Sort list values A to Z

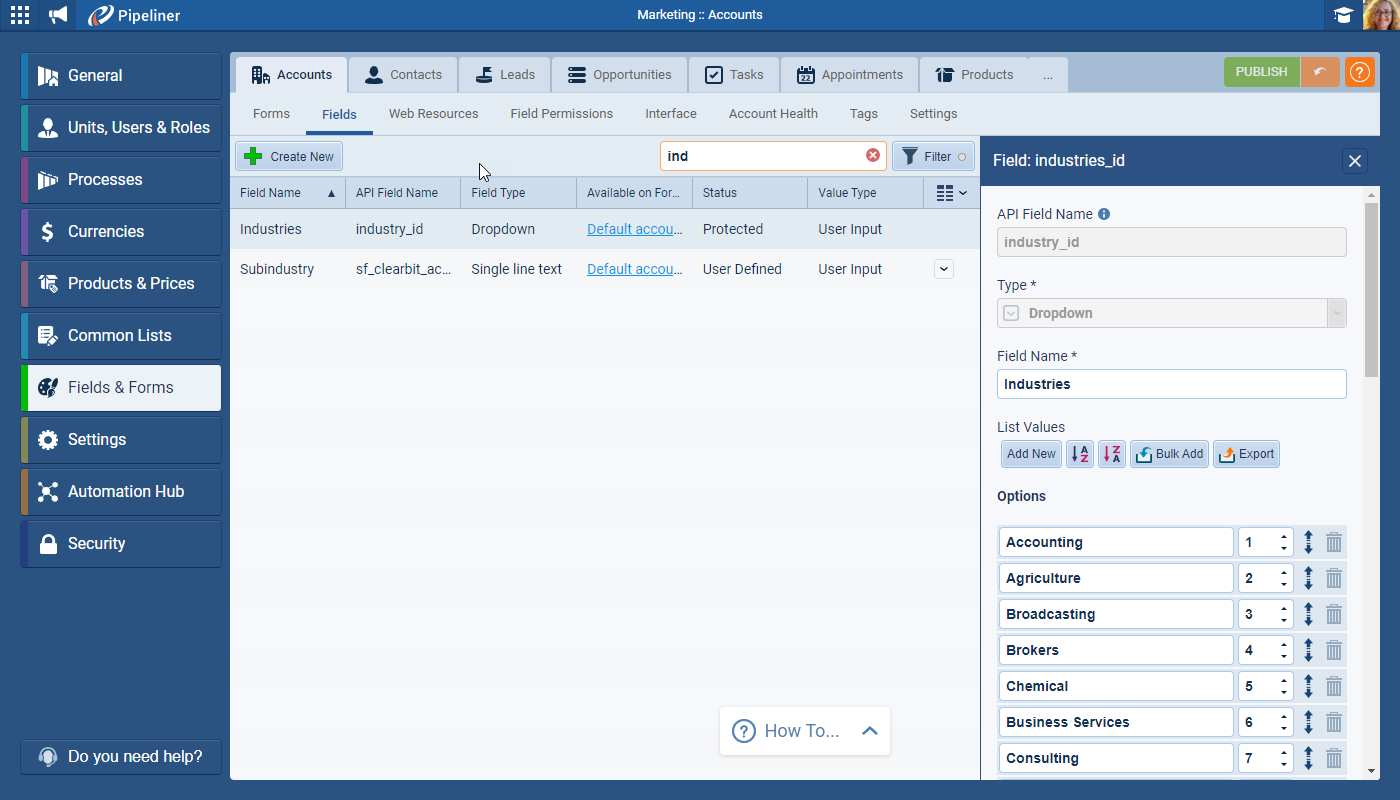pos(1080,454)
